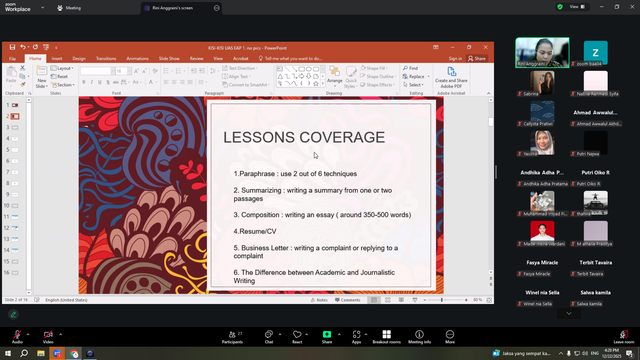The image size is (640, 360).
Task: Toggle Italic formatting
Action: 92,82
